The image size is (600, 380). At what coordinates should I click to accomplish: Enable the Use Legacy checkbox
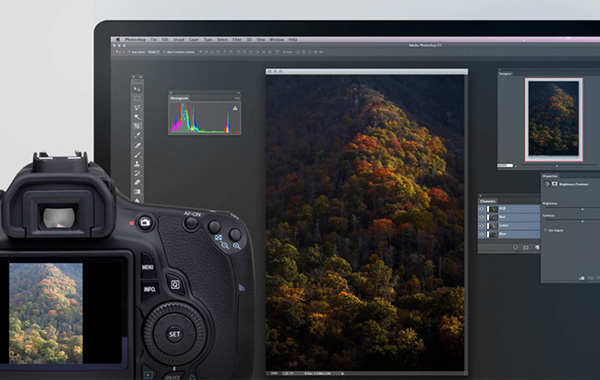tap(545, 230)
